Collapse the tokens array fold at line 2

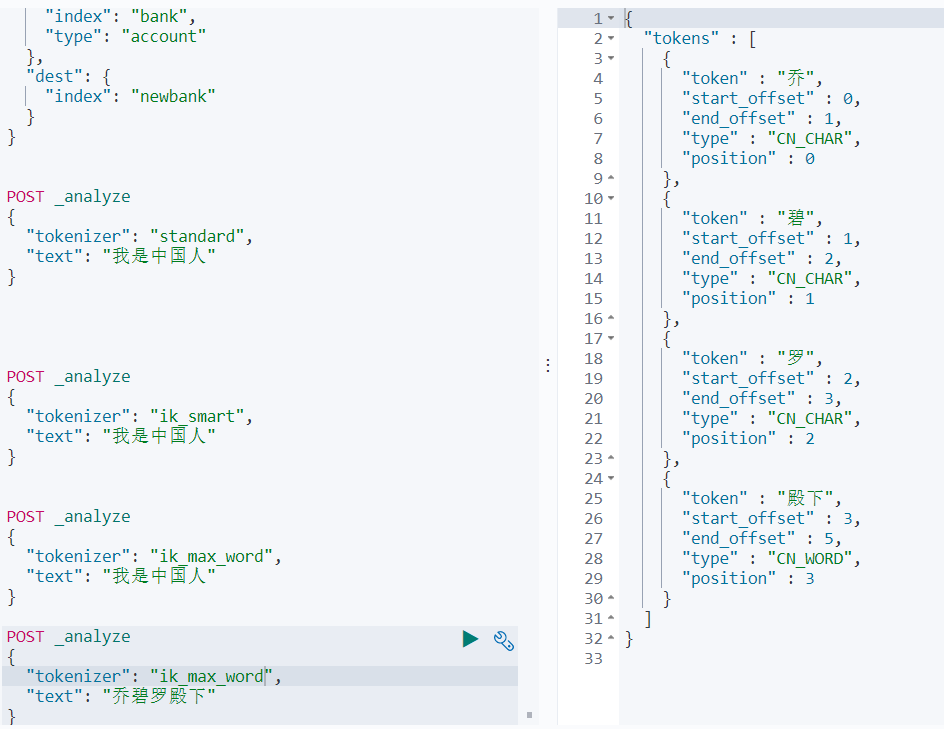(x=611, y=38)
